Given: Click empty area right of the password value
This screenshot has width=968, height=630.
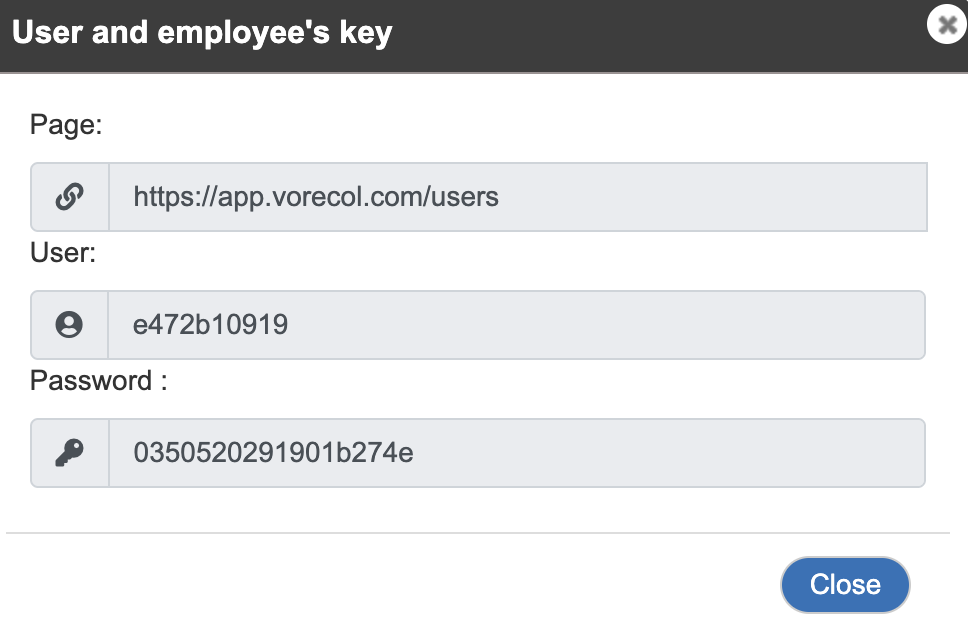Looking at the screenshot, I should point(667,453).
